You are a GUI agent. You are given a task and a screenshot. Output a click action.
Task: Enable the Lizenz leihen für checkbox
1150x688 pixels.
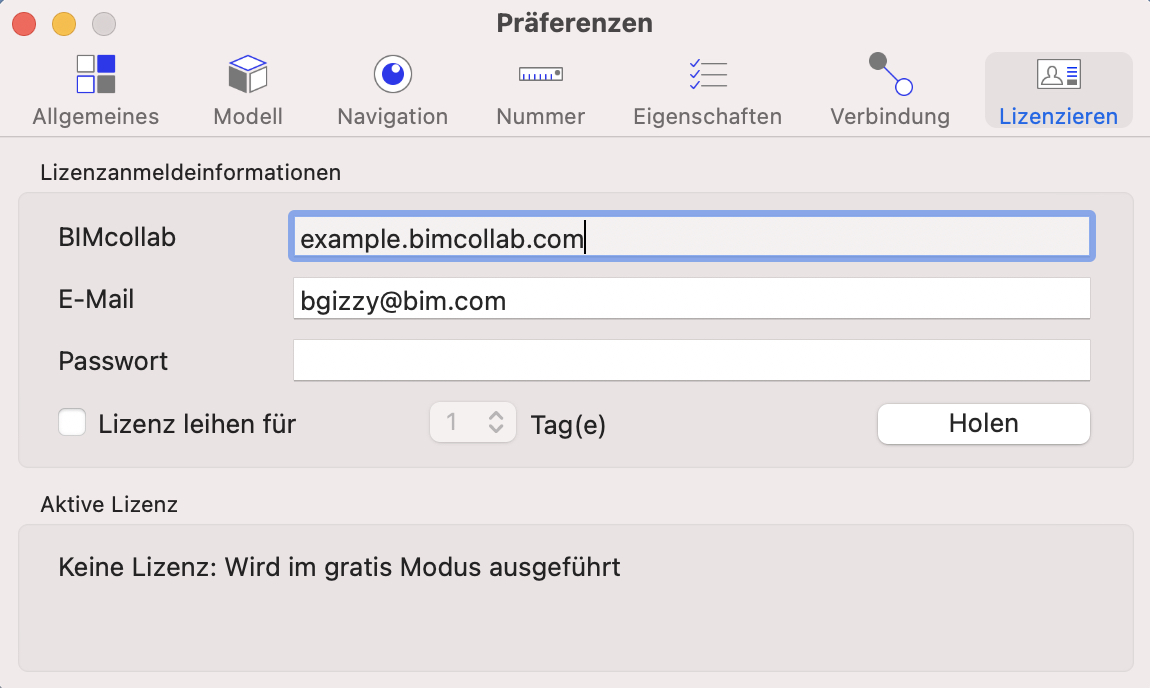click(x=72, y=423)
